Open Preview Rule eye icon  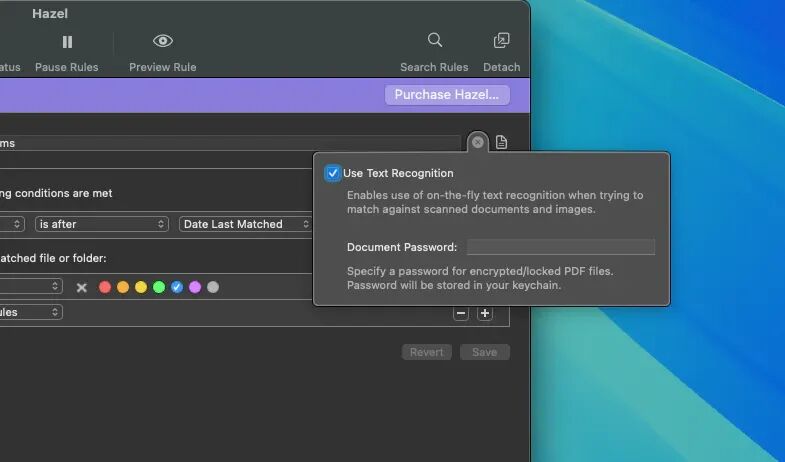tap(163, 41)
